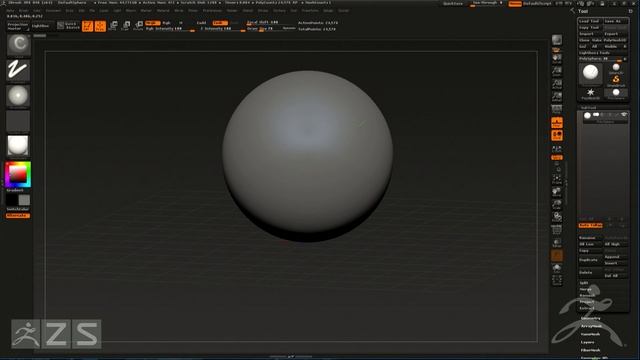Expand the ArrayMesh section

pos(591,326)
